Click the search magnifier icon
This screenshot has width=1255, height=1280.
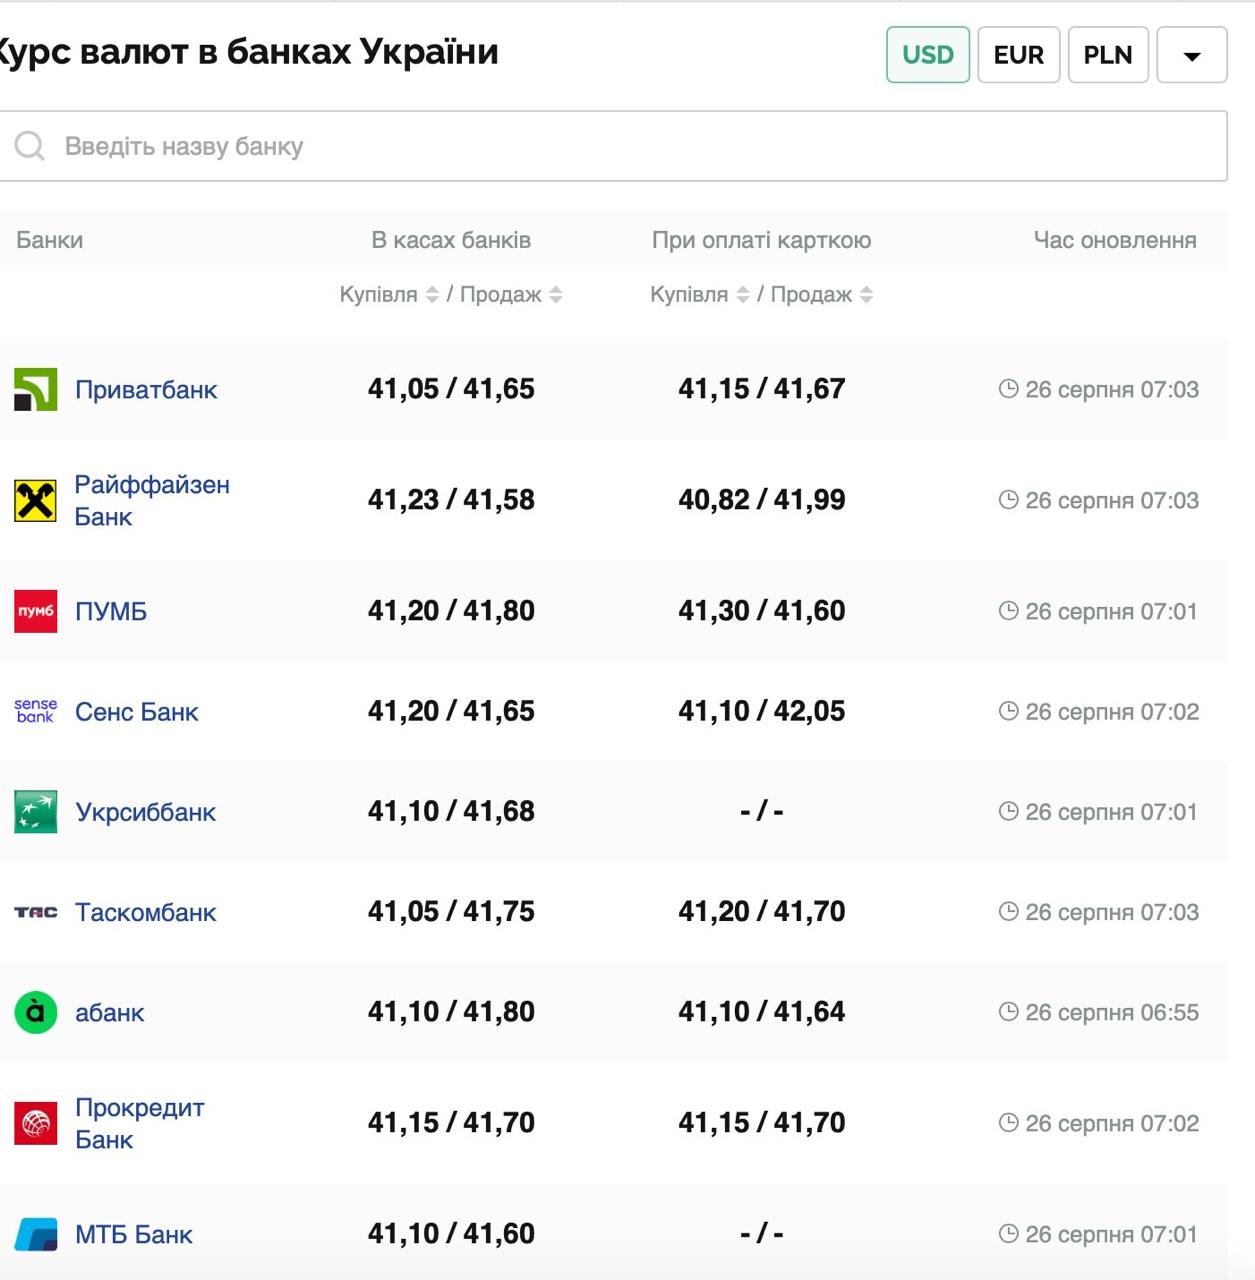tap(30, 146)
